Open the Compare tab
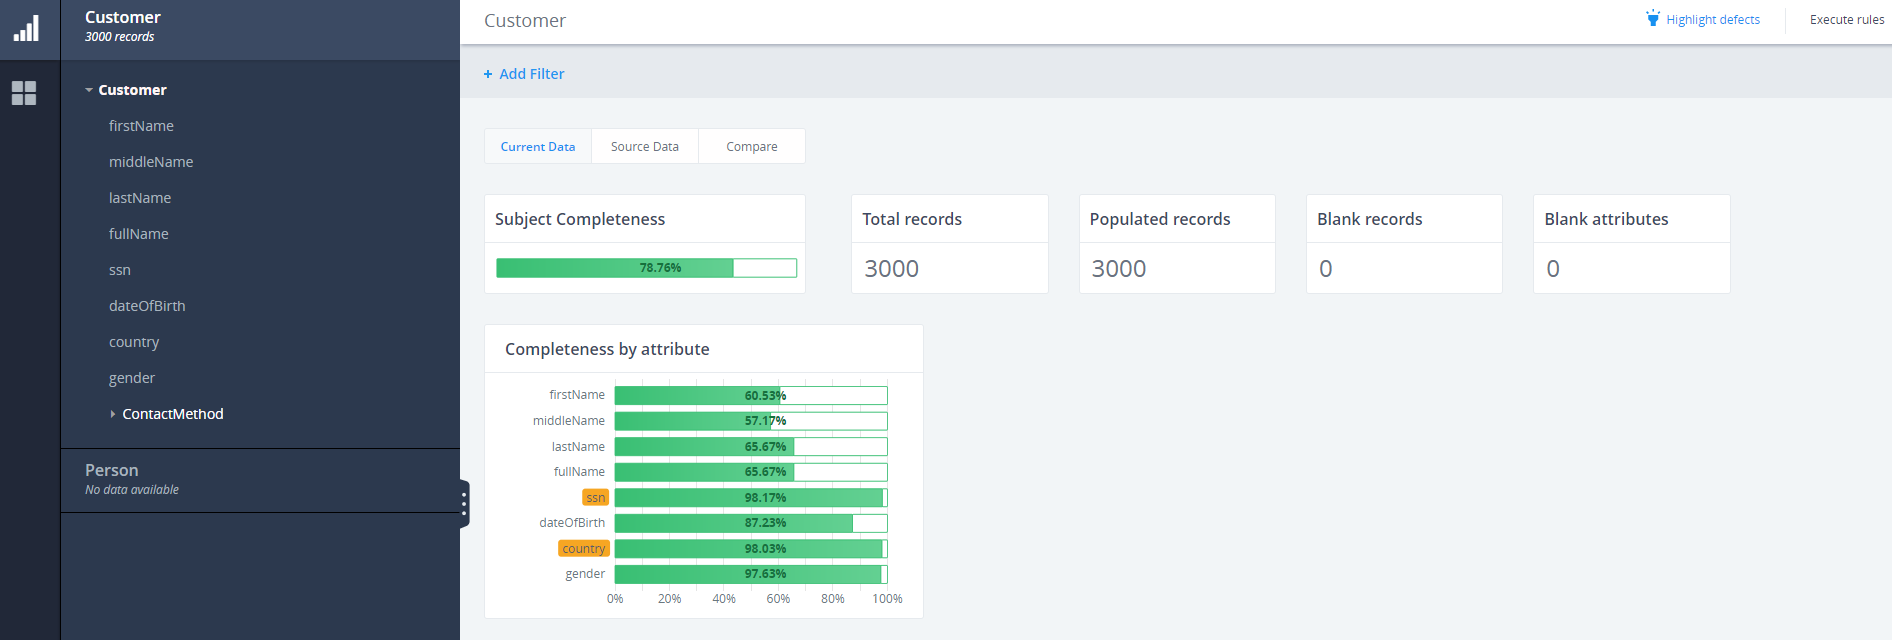Image resolution: width=1892 pixels, height=640 pixels. (x=752, y=146)
